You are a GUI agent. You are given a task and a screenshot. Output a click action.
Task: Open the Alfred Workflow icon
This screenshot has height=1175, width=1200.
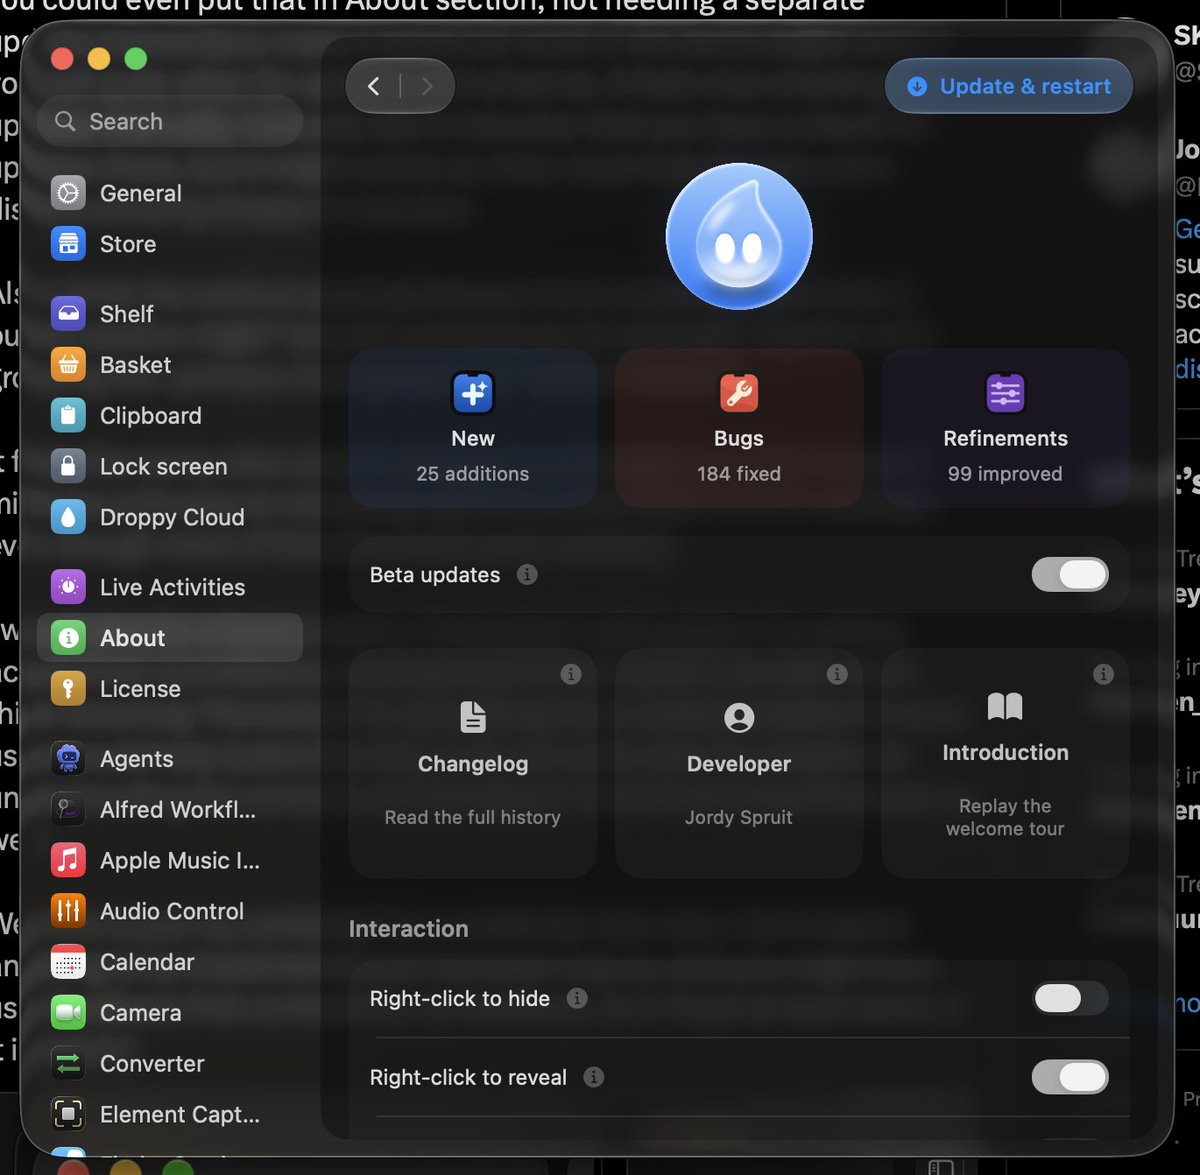click(68, 810)
